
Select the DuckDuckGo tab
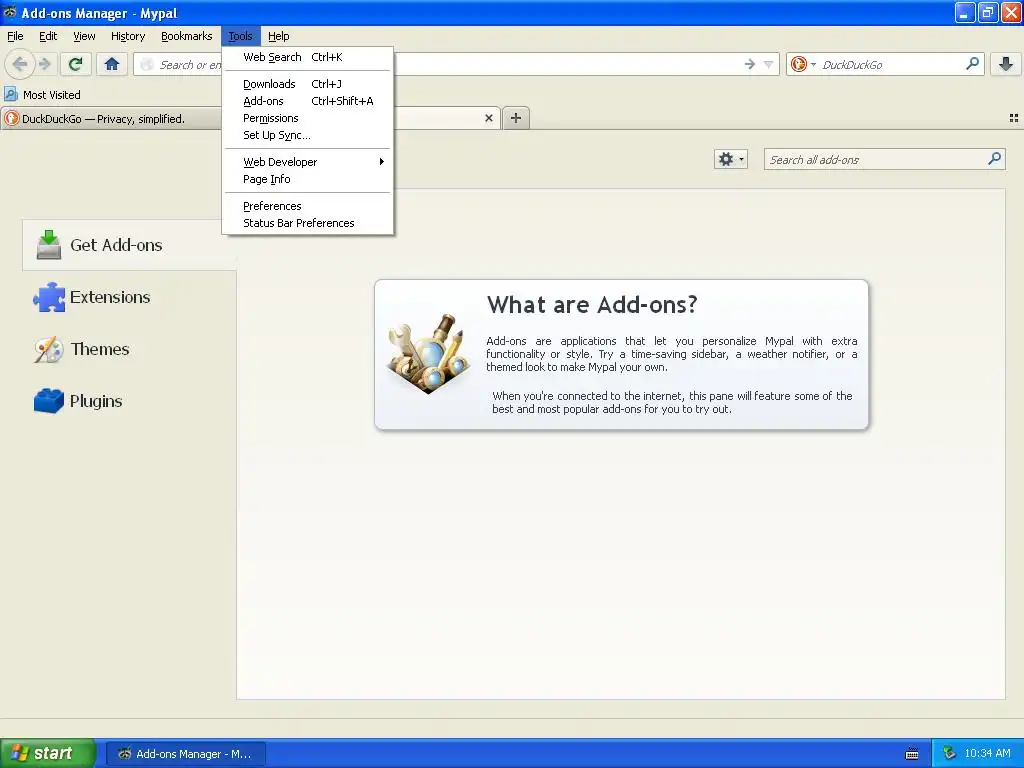(111, 118)
